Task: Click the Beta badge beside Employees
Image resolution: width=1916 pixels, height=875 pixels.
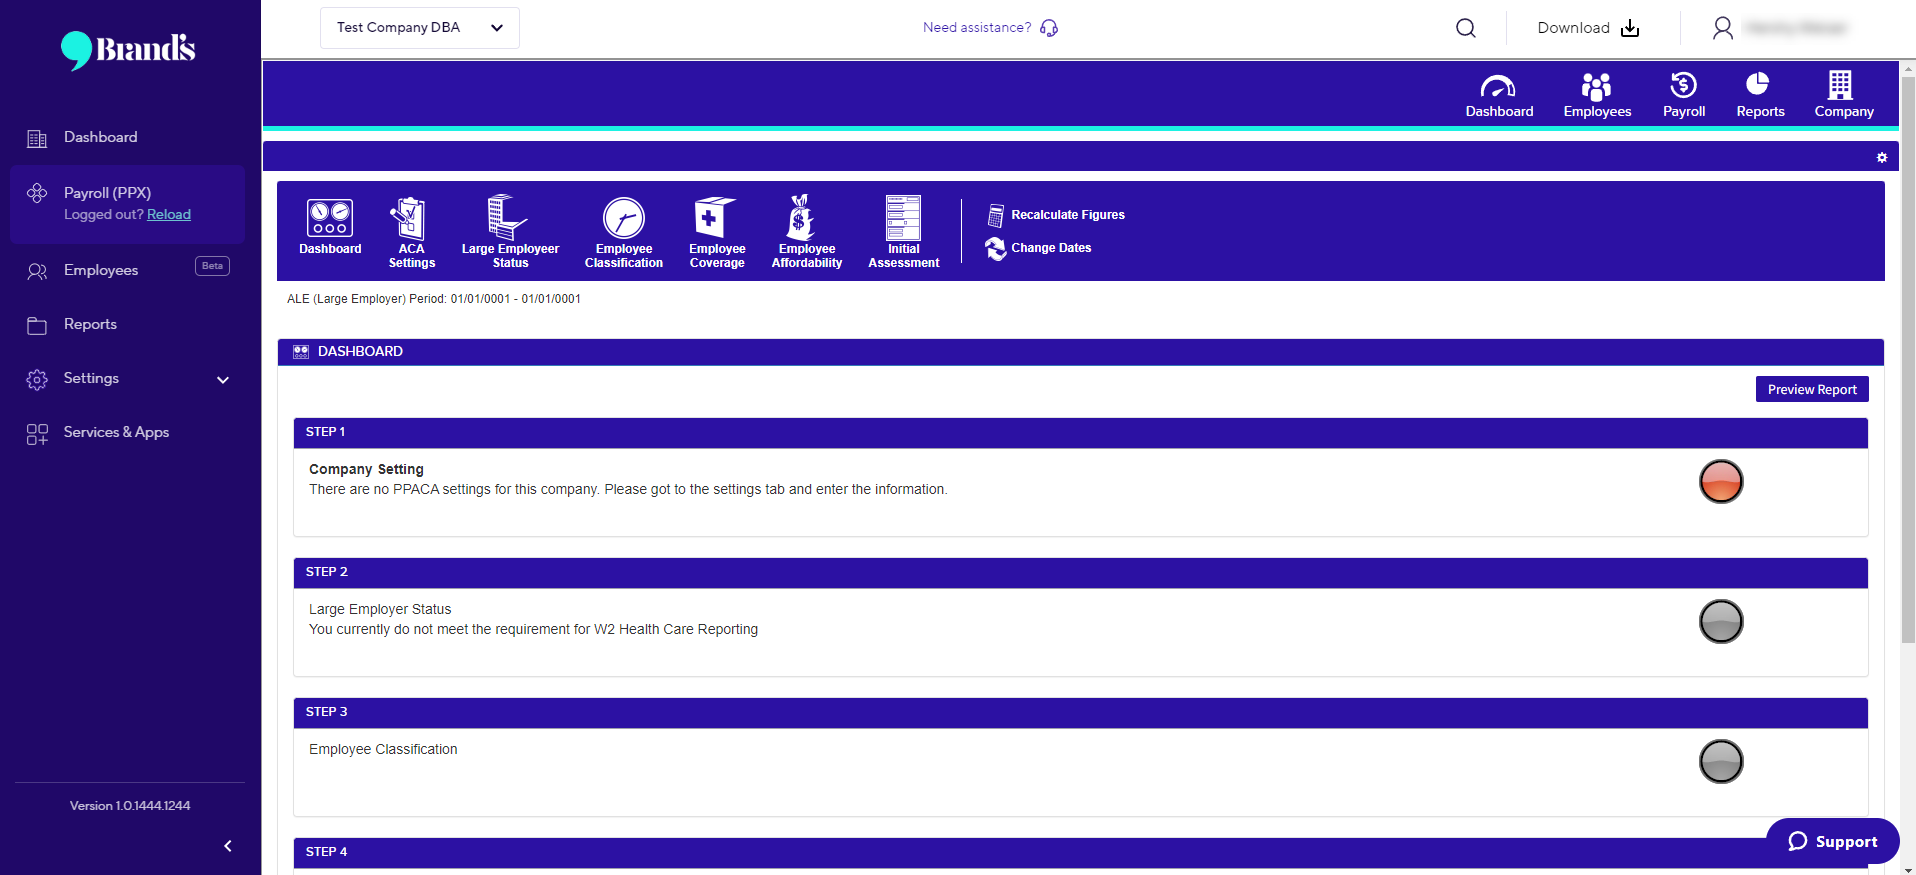Action: (x=212, y=266)
